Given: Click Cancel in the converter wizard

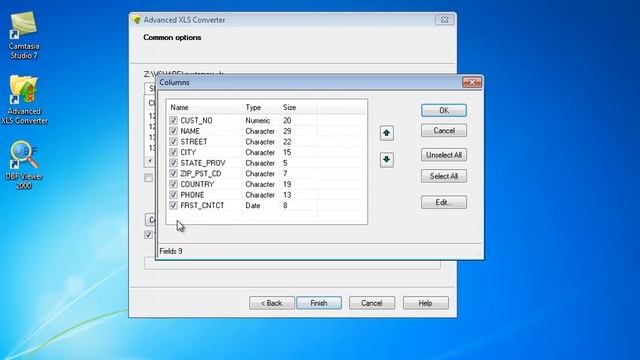Looking at the screenshot, I should tap(371, 303).
